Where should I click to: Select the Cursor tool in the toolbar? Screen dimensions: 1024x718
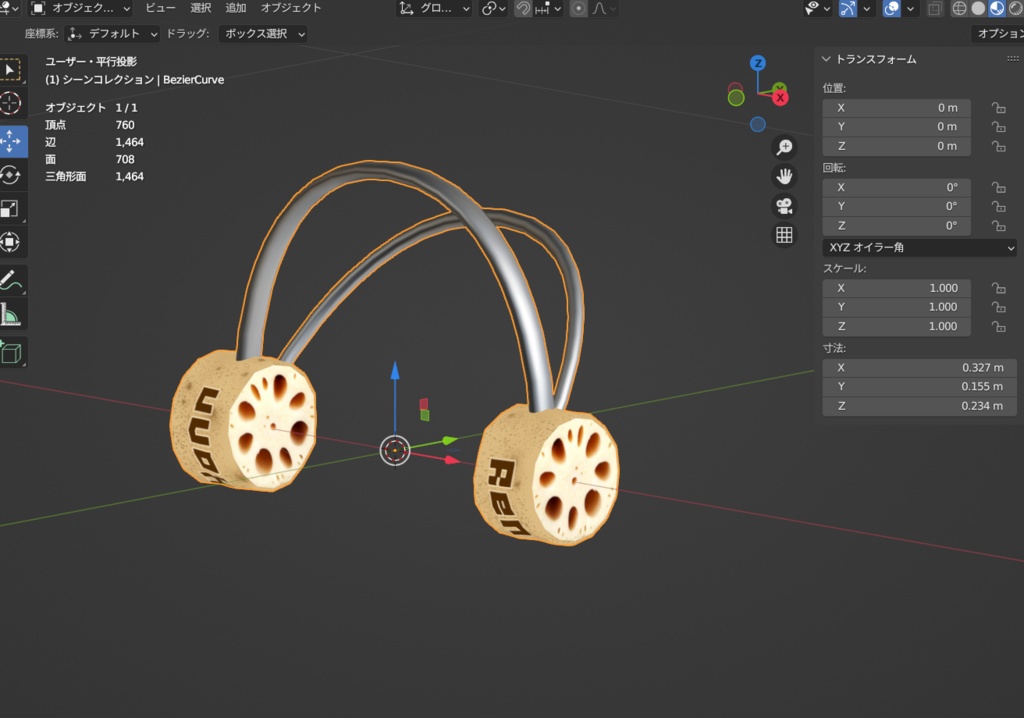pos(11,103)
